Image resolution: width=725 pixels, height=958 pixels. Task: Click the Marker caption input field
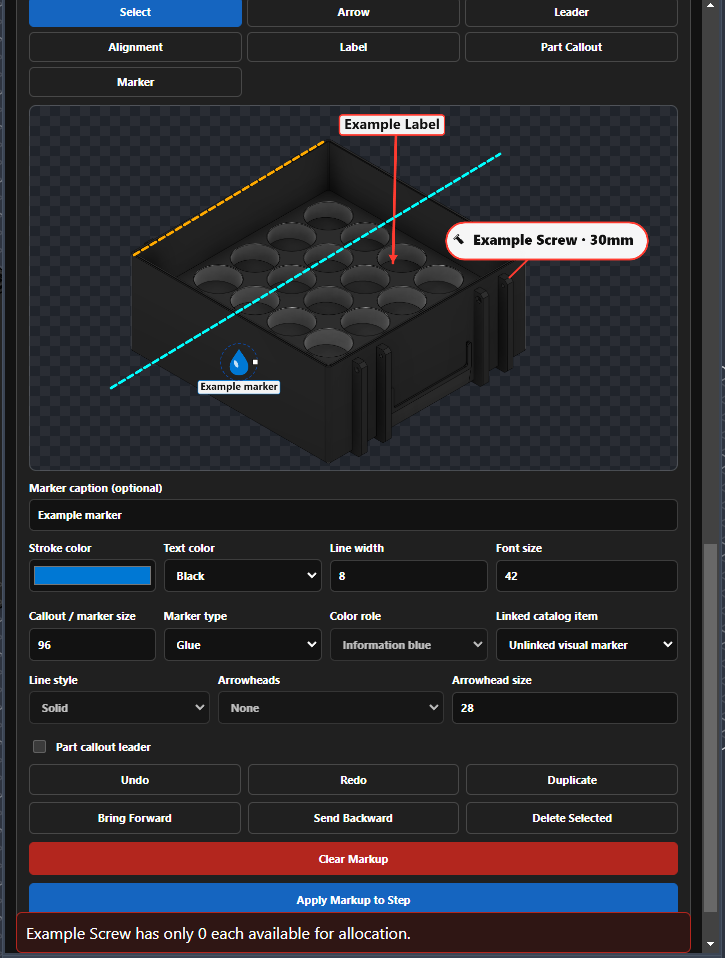(353, 515)
